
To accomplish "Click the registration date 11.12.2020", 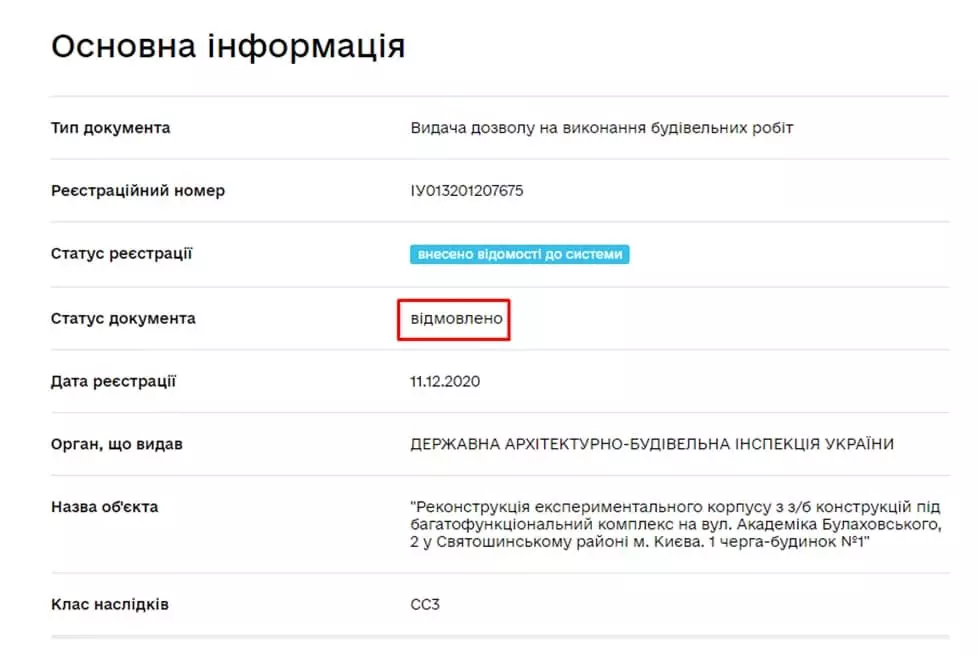I will (x=445, y=381).
